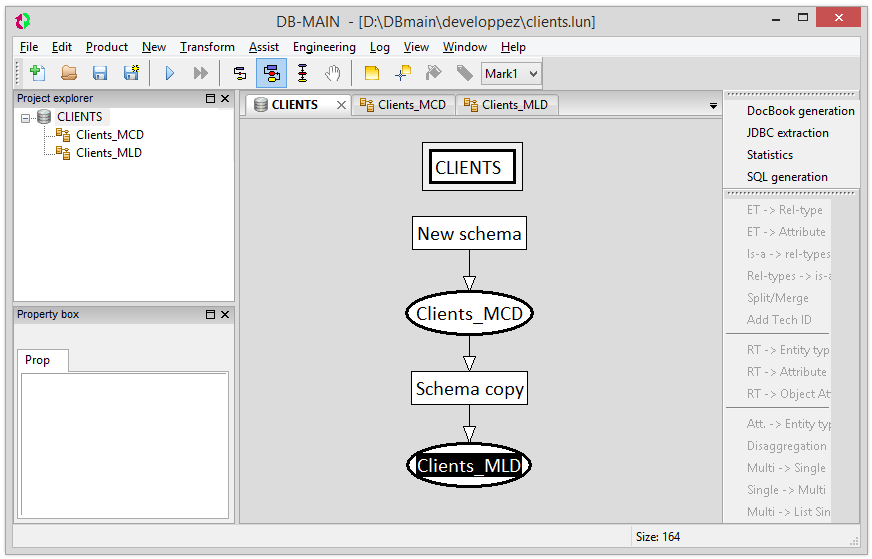Toggle the highlighted schema view toolbar button
872x559 pixels.
271,73
